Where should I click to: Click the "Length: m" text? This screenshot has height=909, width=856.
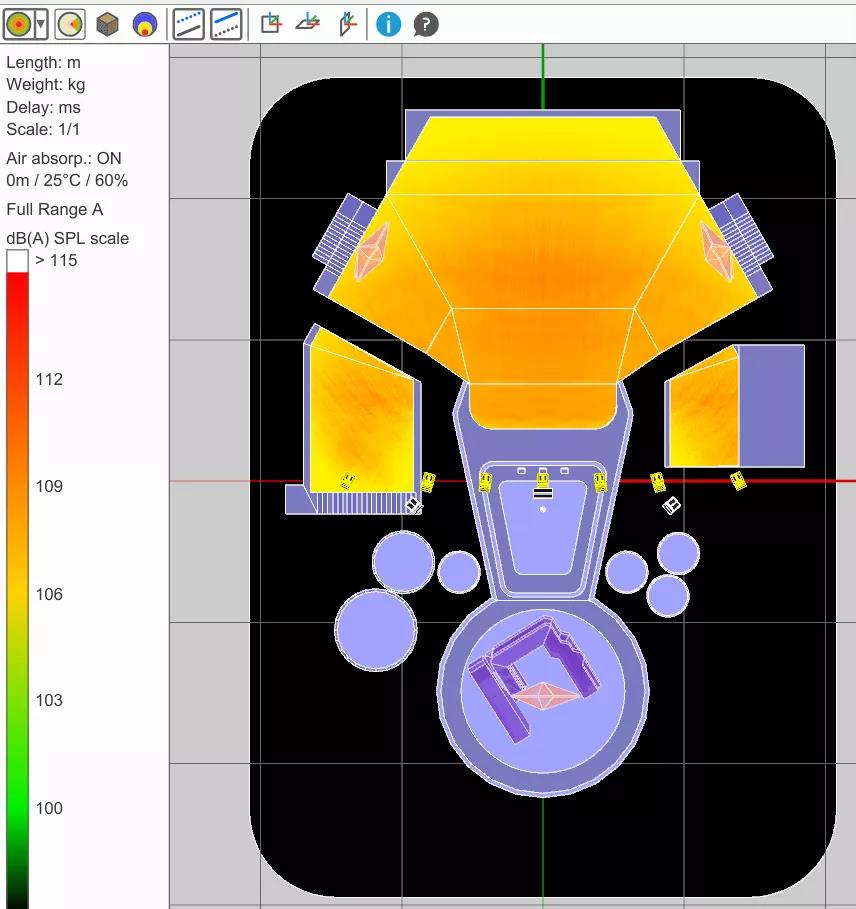[x=43, y=62]
